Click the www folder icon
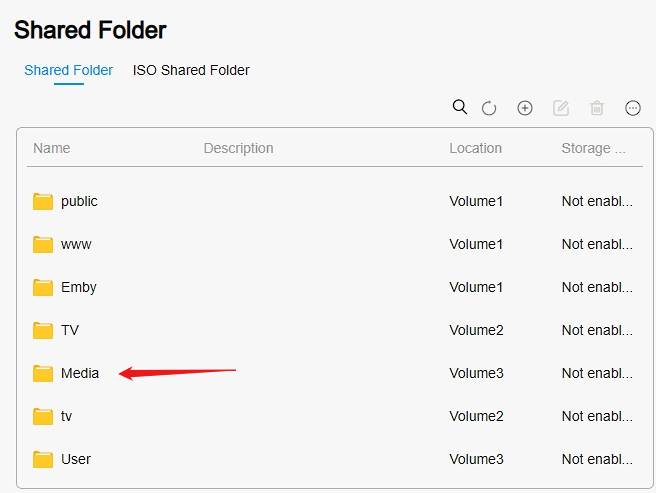The image size is (656, 493). 43,244
